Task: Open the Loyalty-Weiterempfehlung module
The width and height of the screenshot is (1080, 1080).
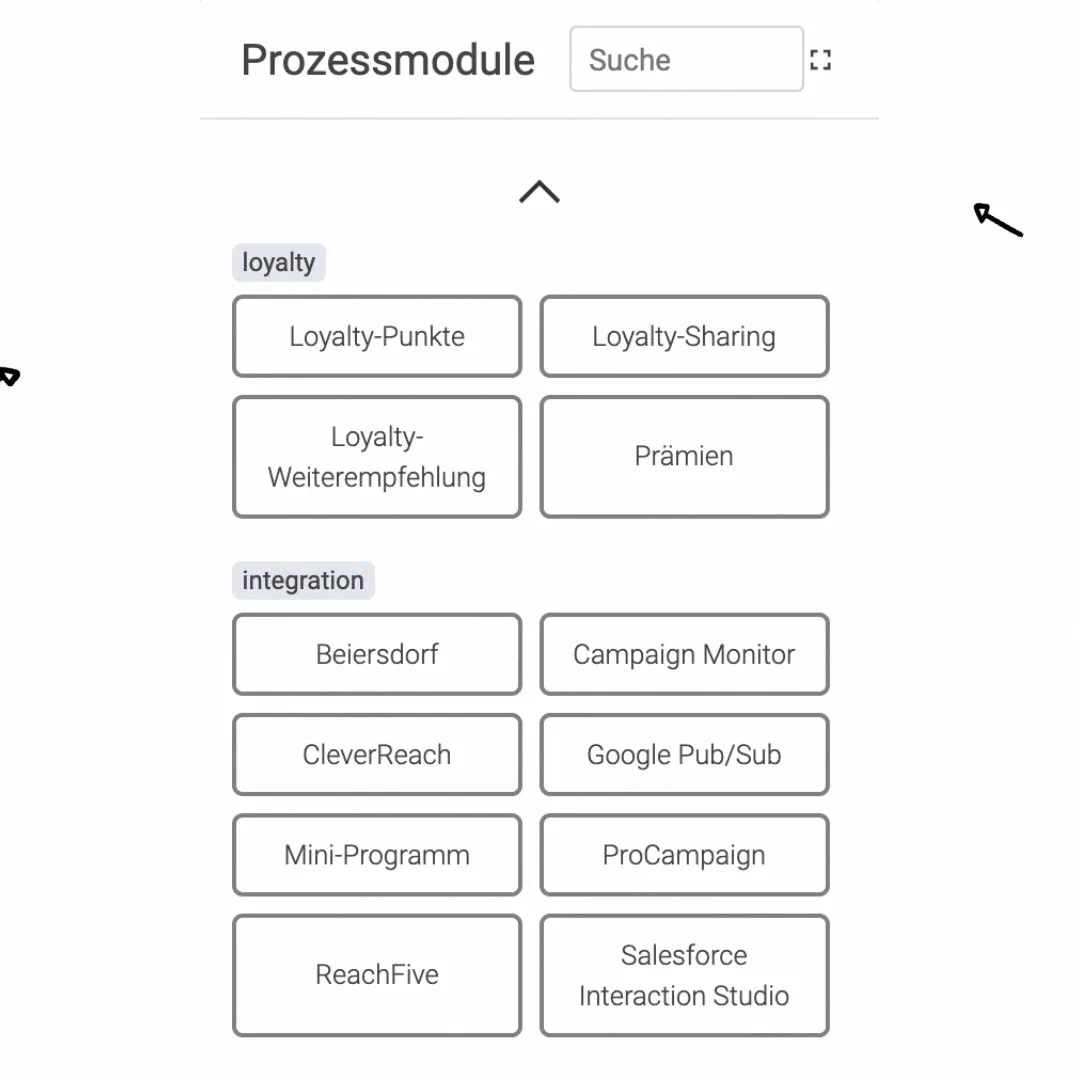Action: coord(377,456)
